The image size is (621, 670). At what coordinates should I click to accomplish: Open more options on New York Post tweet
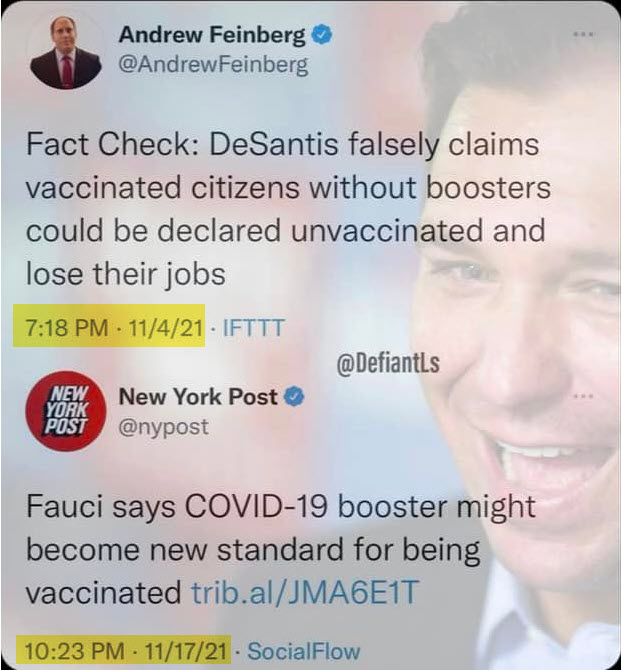[x=583, y=396]
